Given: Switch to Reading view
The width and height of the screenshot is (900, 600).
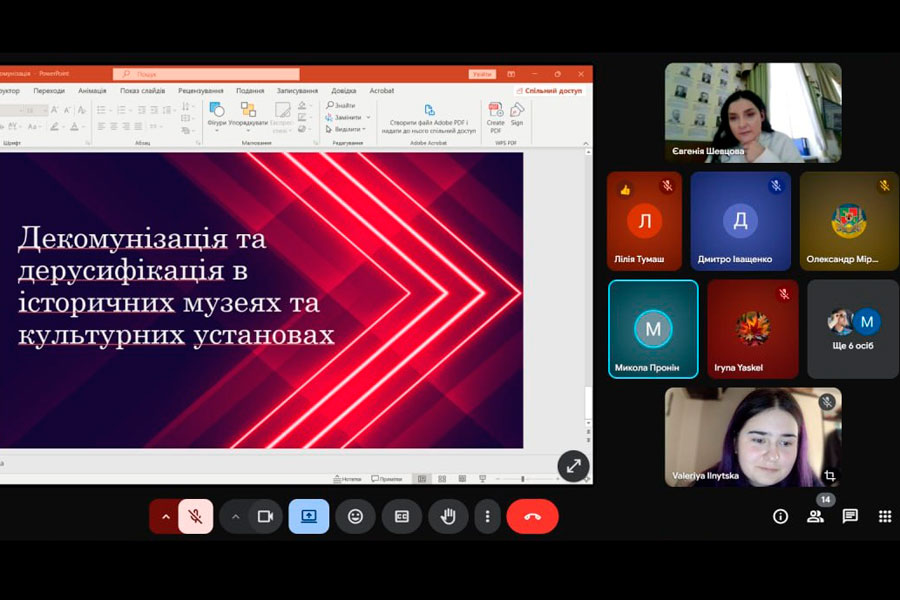Looking at the screenshot, I should (462, 478).
